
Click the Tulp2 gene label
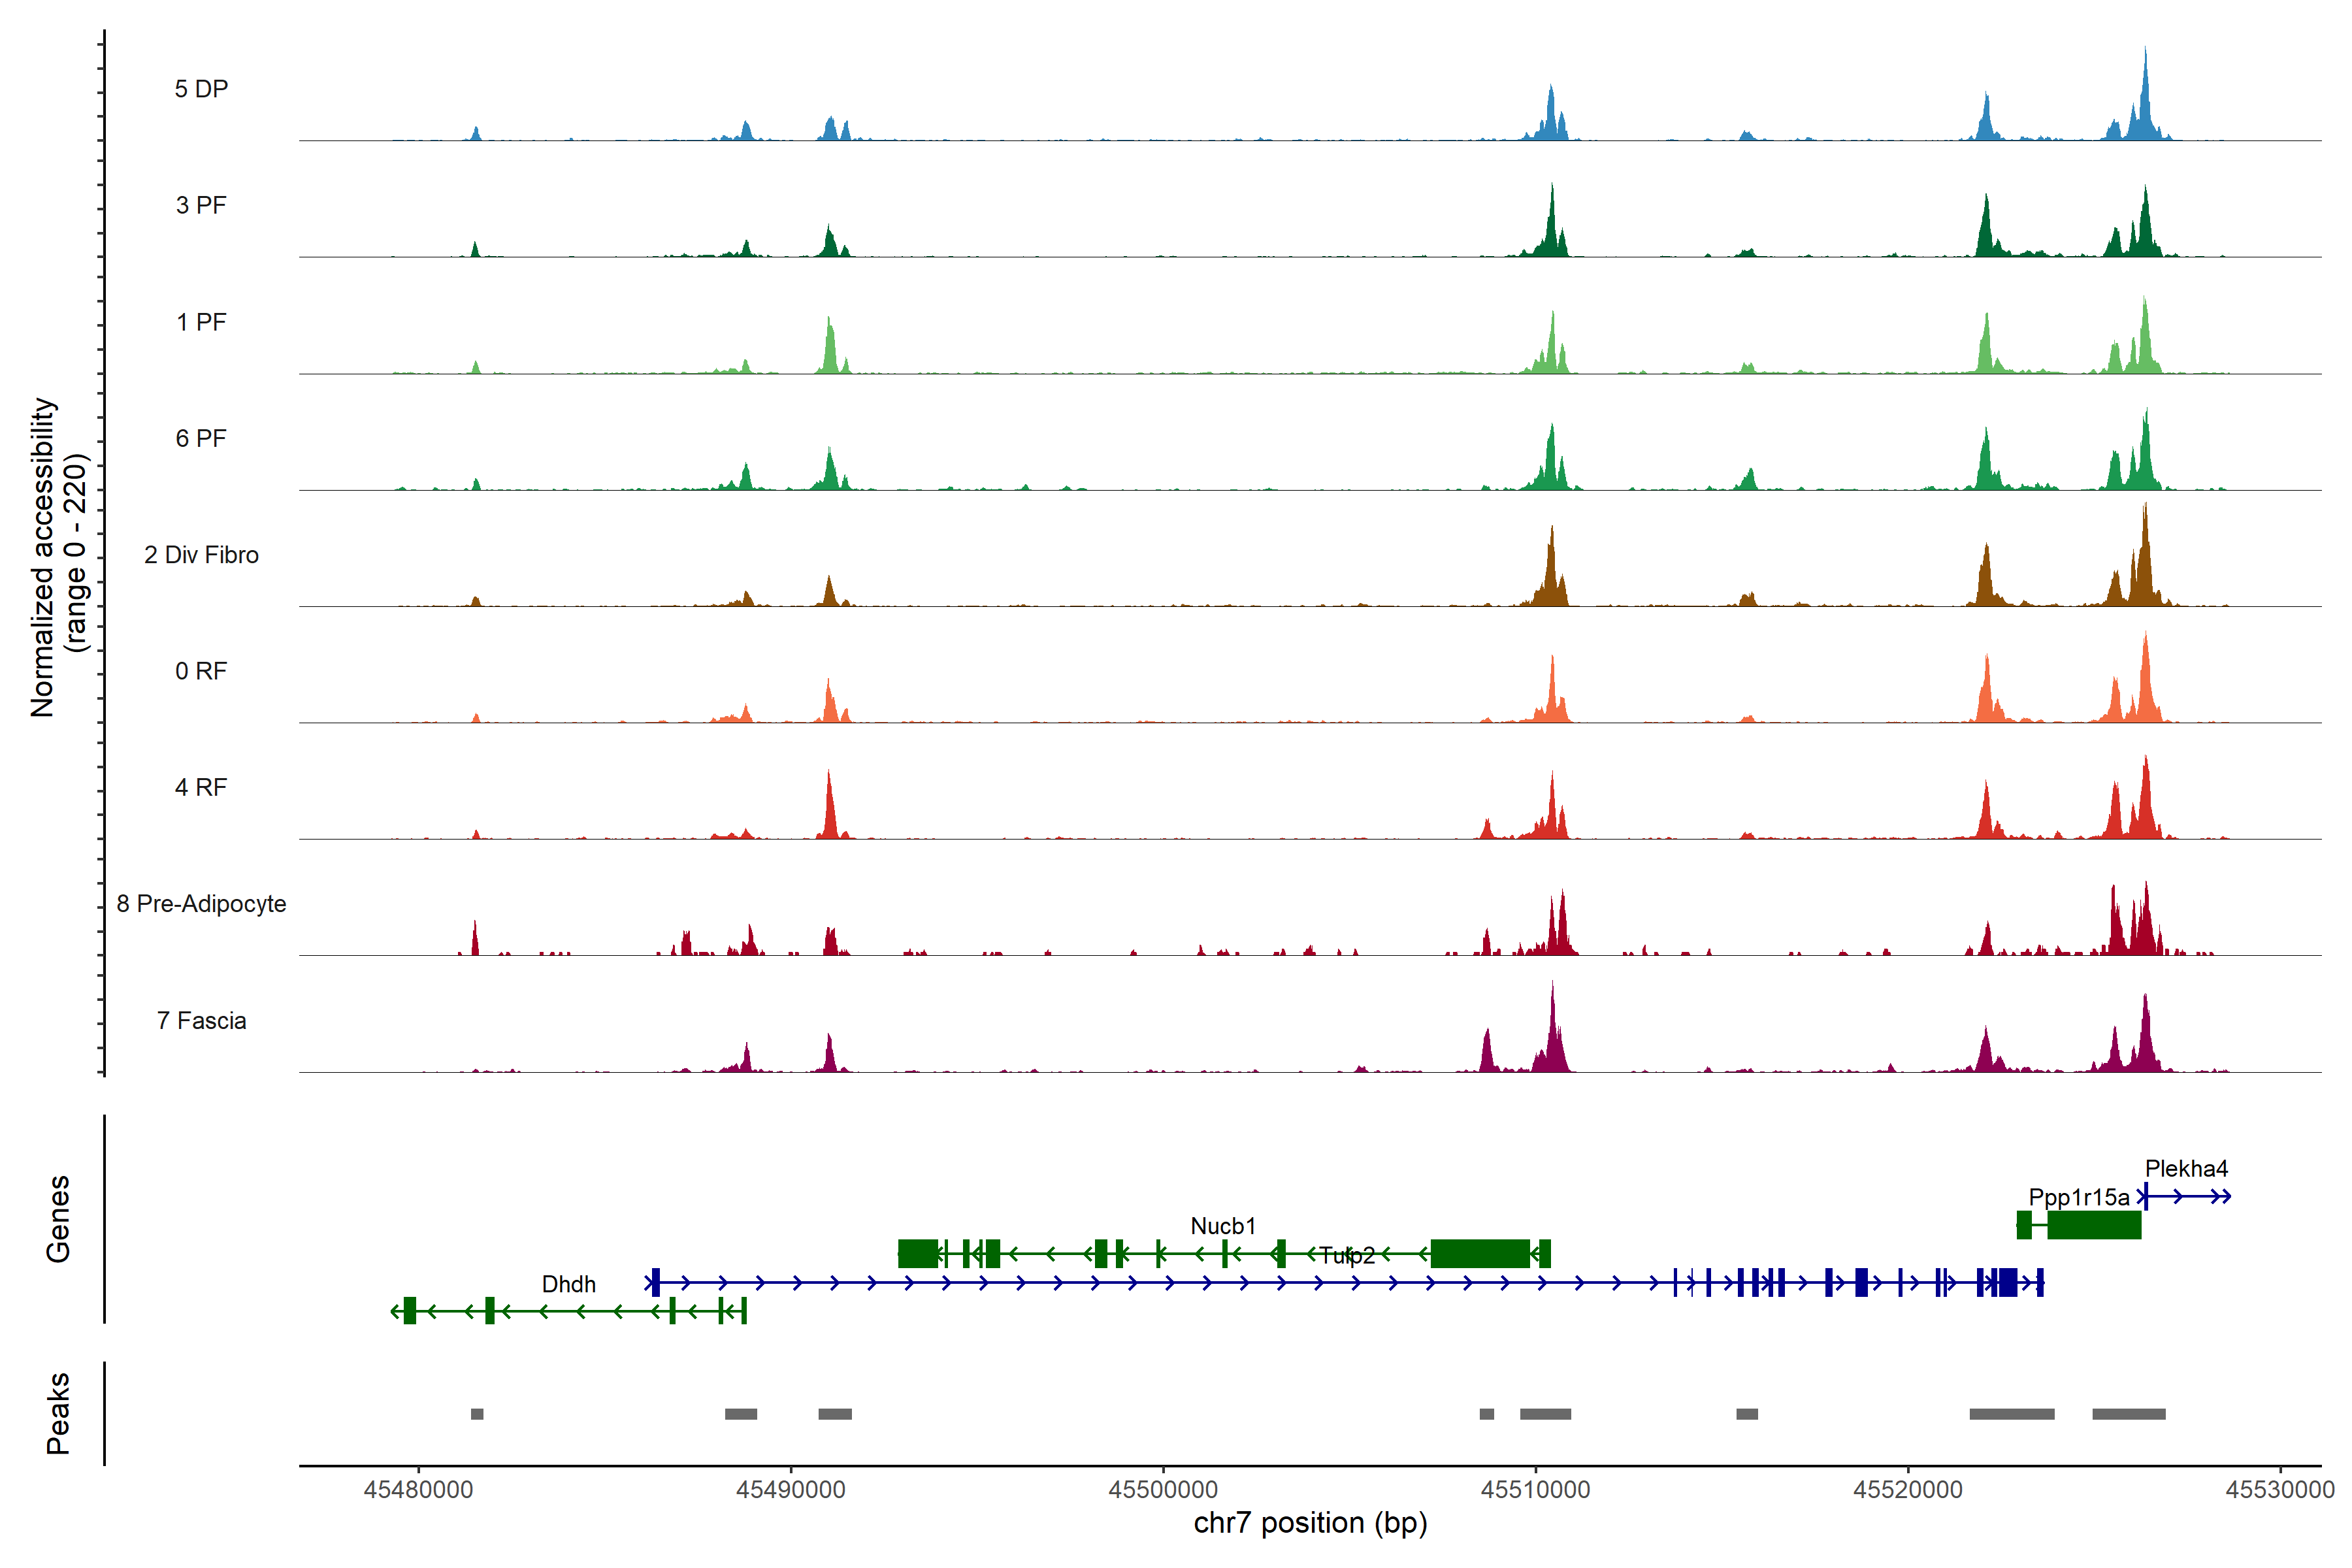click(x=1347, y=1255)
